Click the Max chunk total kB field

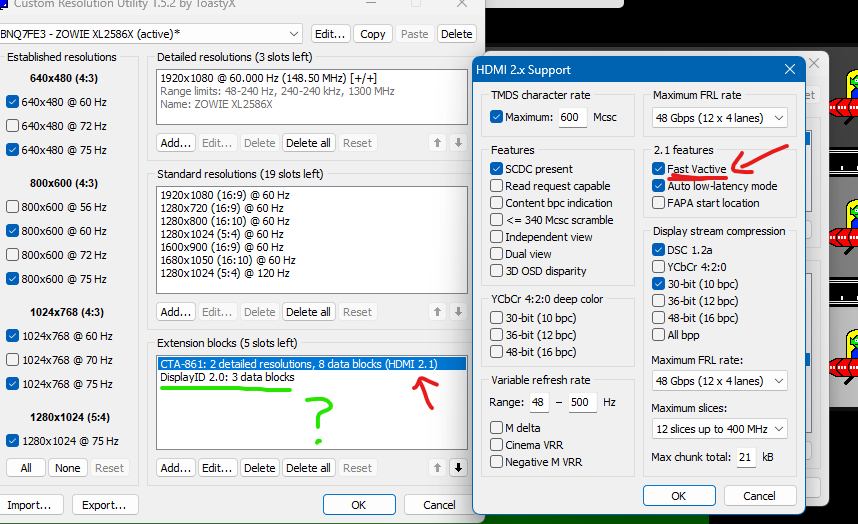746,458
